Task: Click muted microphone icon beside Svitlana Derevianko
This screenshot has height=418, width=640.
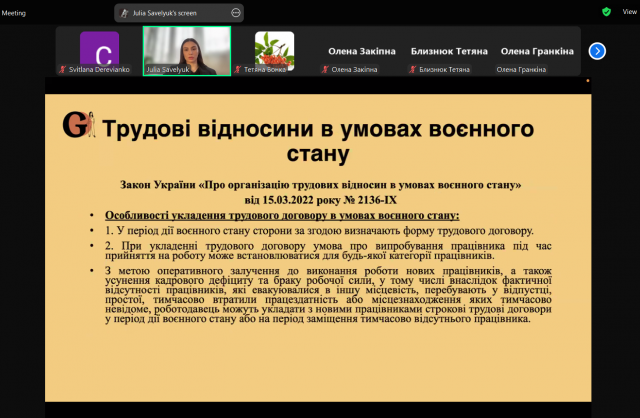Action: click(x=62, y=69)
